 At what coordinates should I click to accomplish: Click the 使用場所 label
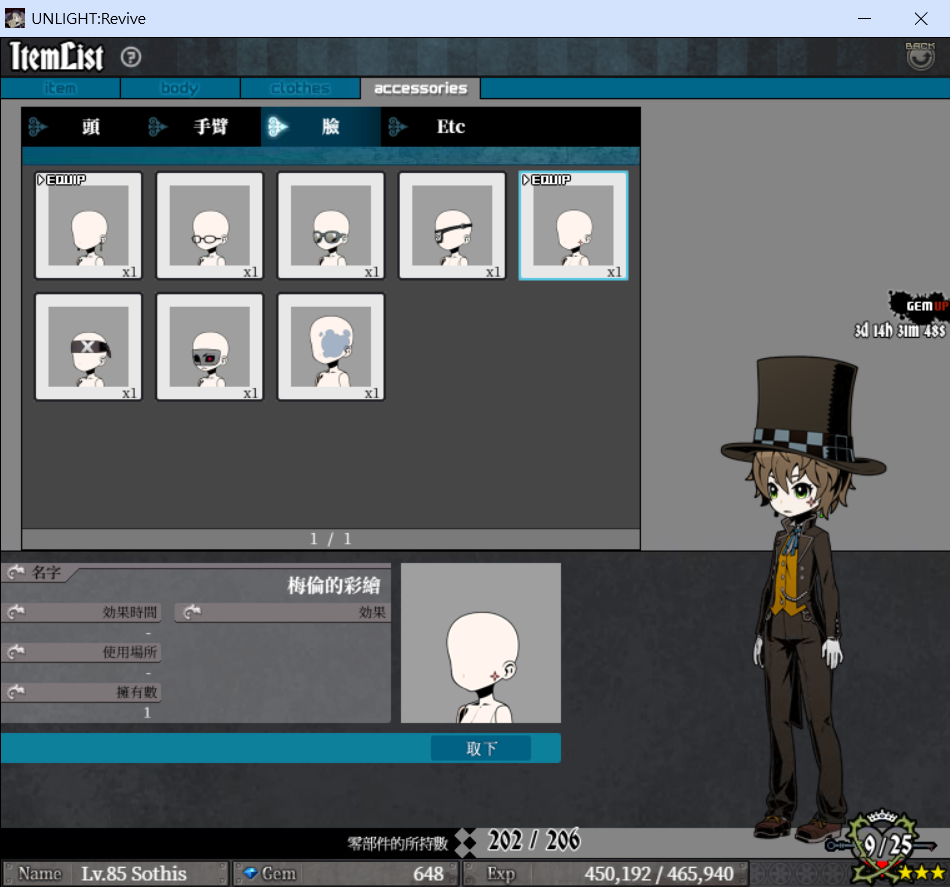point(130,653)
